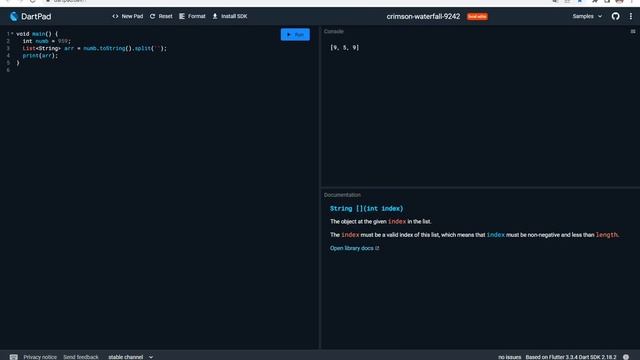Click the 'Based on Flutter 3.3.4' version text
This screenshot has width=640, height=360.
571,357
